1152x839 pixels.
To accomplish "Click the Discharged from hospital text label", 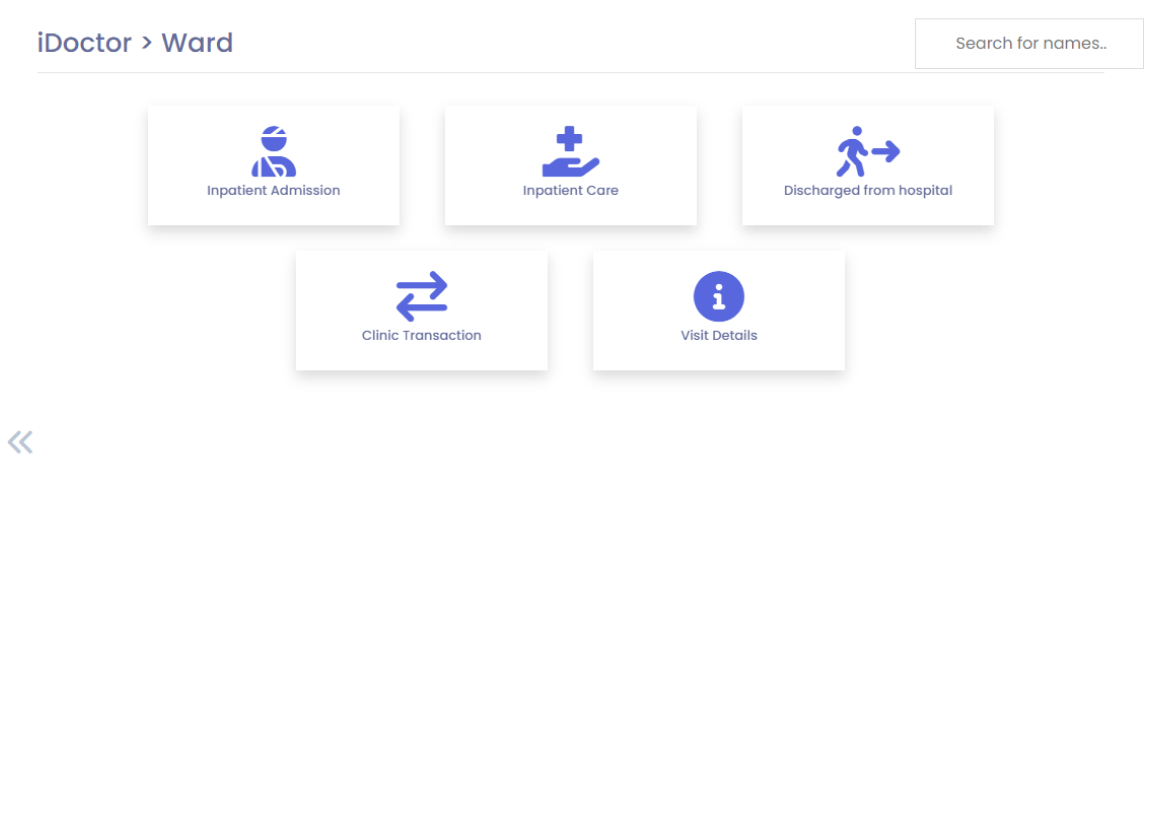I will coord(867,191).
